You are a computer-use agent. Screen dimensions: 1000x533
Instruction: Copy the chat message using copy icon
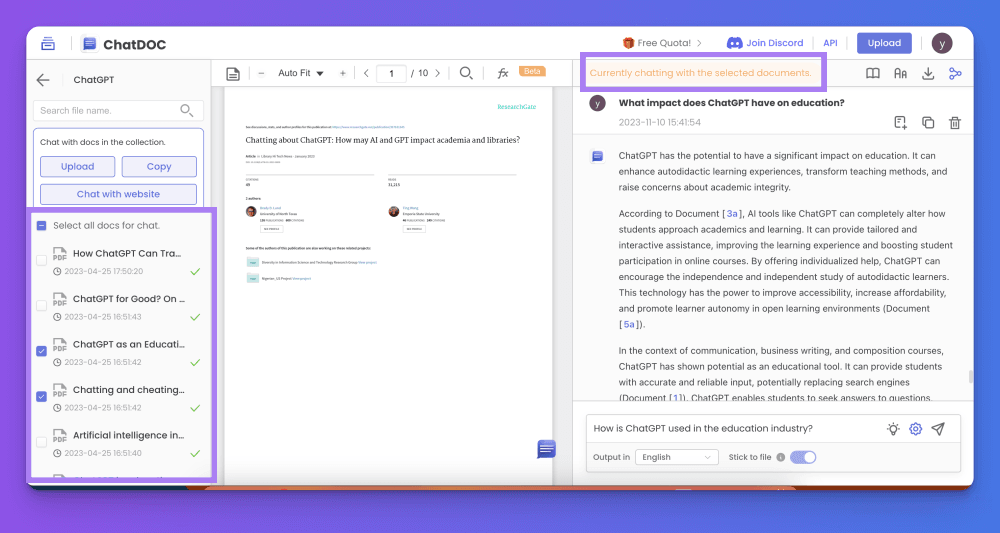[928, 122]
